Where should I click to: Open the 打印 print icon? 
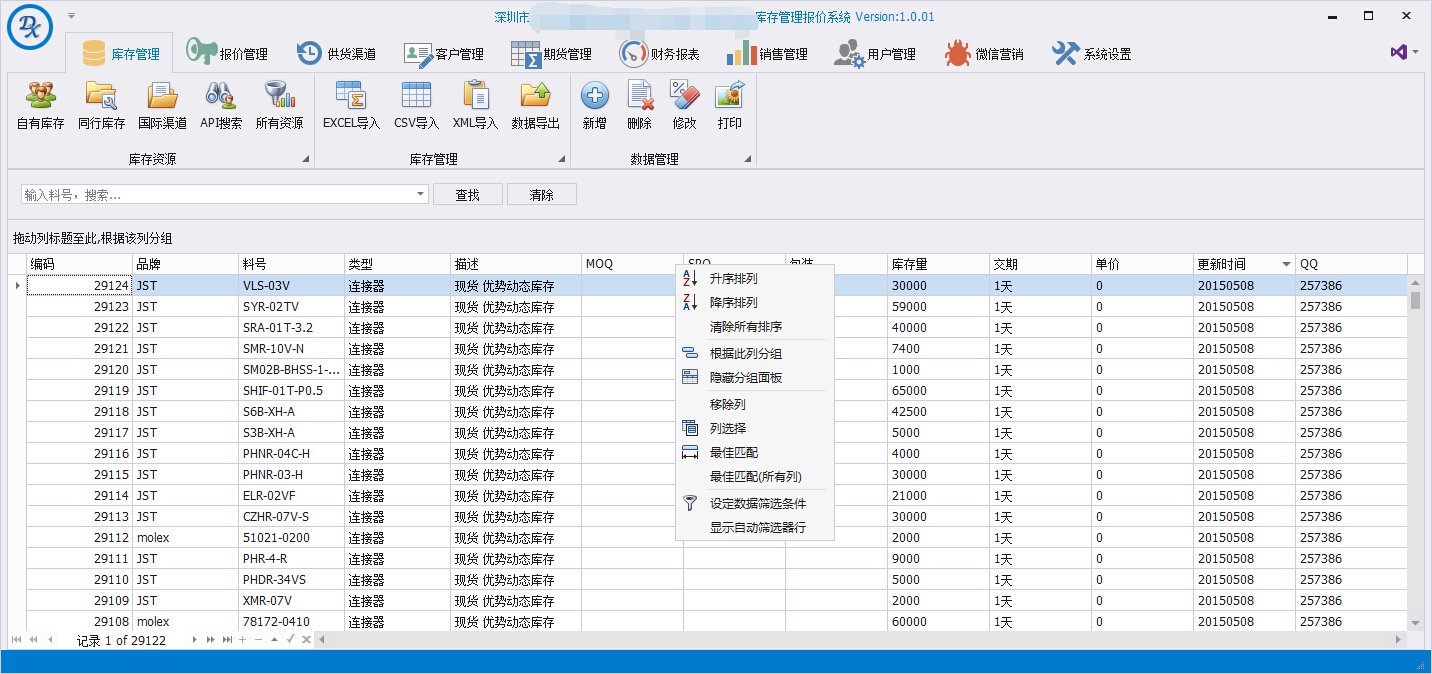pos(729,97)
